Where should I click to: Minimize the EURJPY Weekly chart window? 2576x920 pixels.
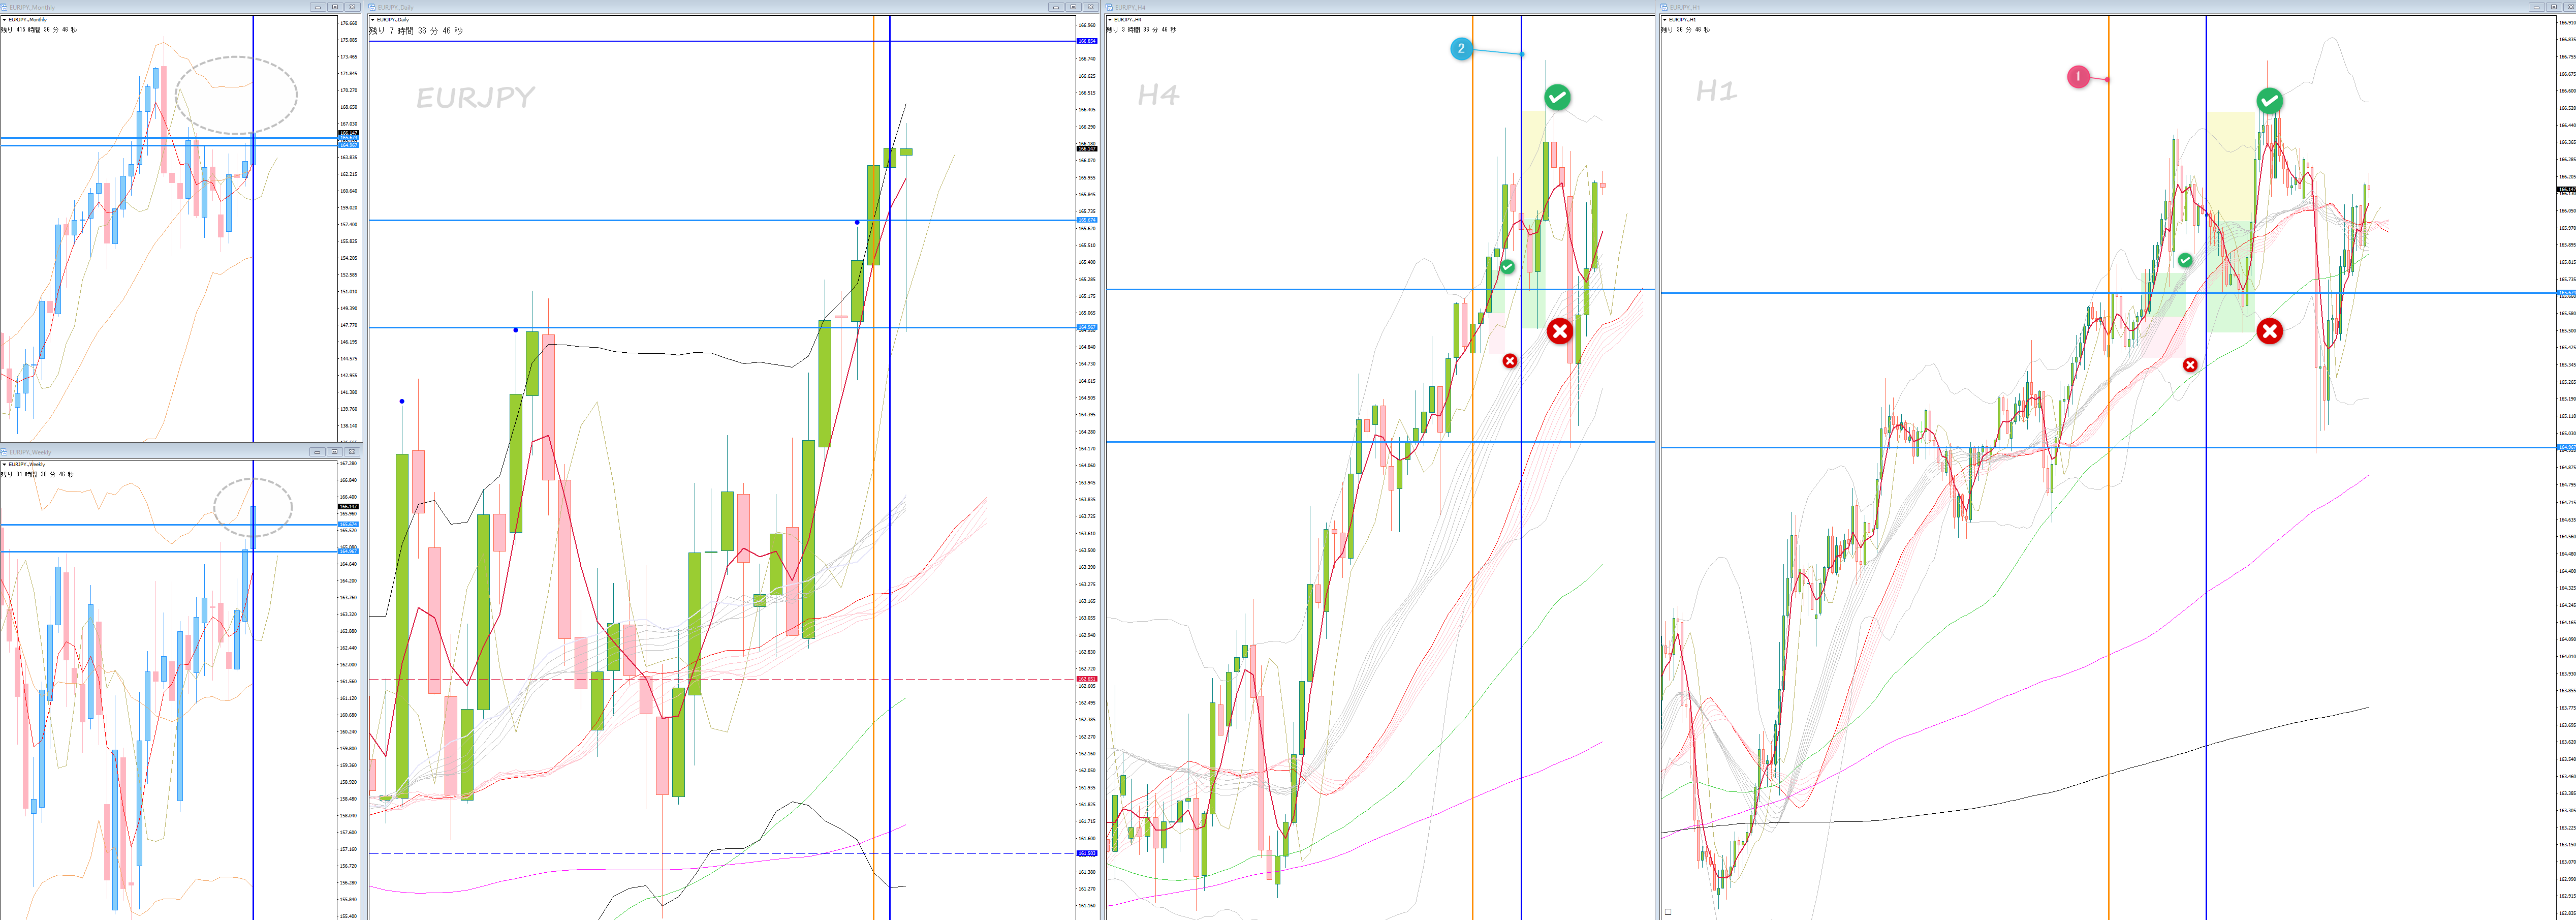coord(317,452)
